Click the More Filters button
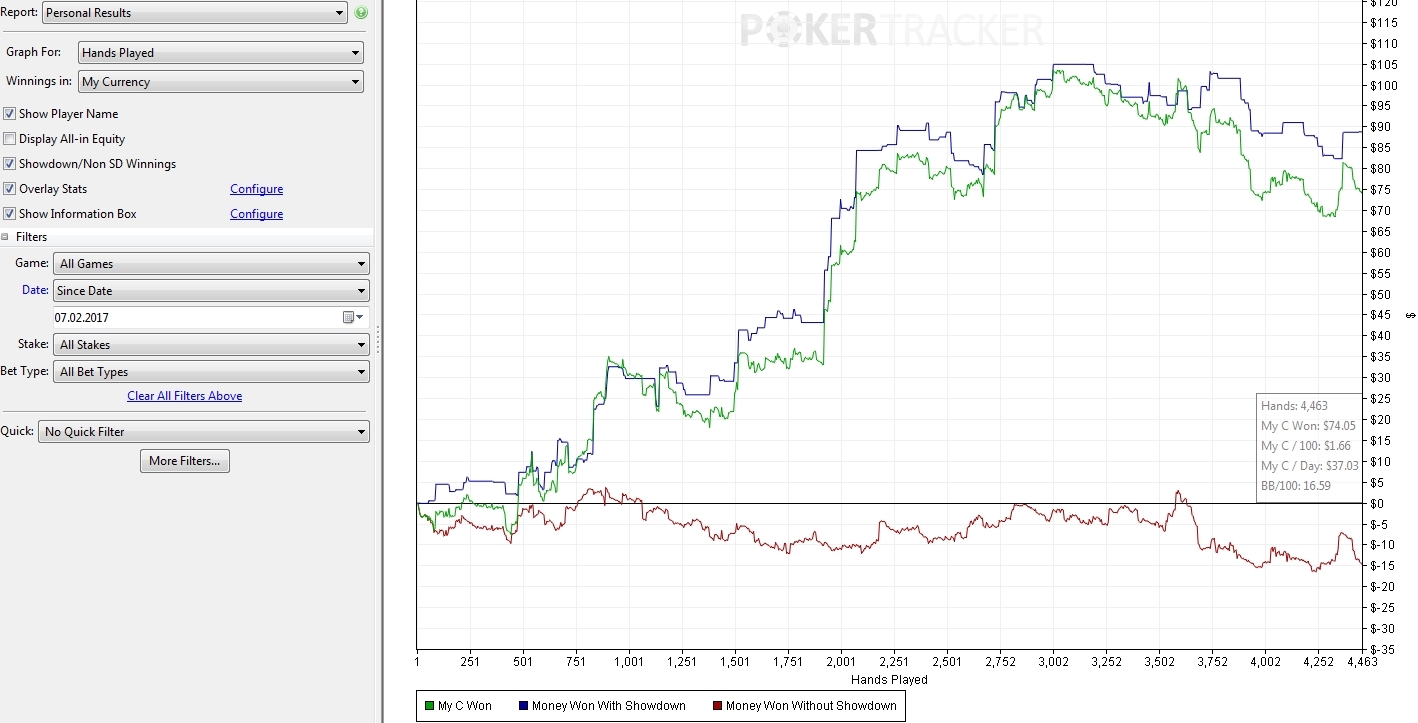This screenshot has height=723, width=1418. 185,461
